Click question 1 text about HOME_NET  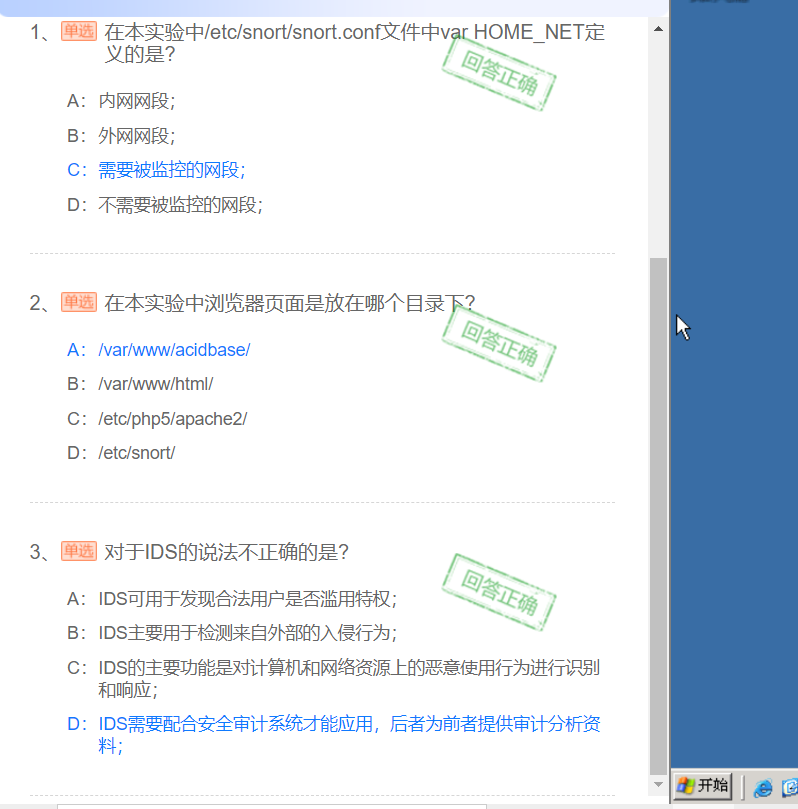[354, 43]
